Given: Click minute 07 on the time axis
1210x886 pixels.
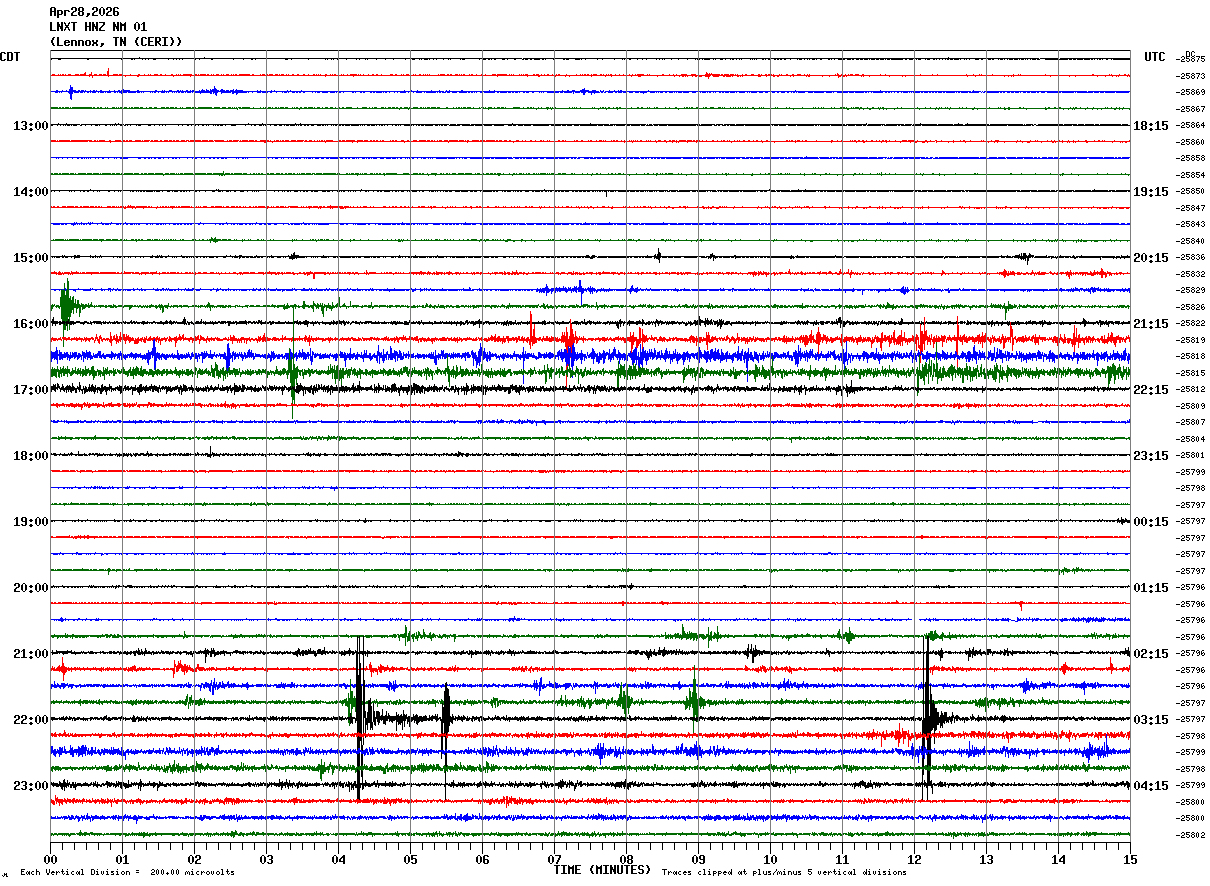Looking at the screenshot, I should coord(554,859).
